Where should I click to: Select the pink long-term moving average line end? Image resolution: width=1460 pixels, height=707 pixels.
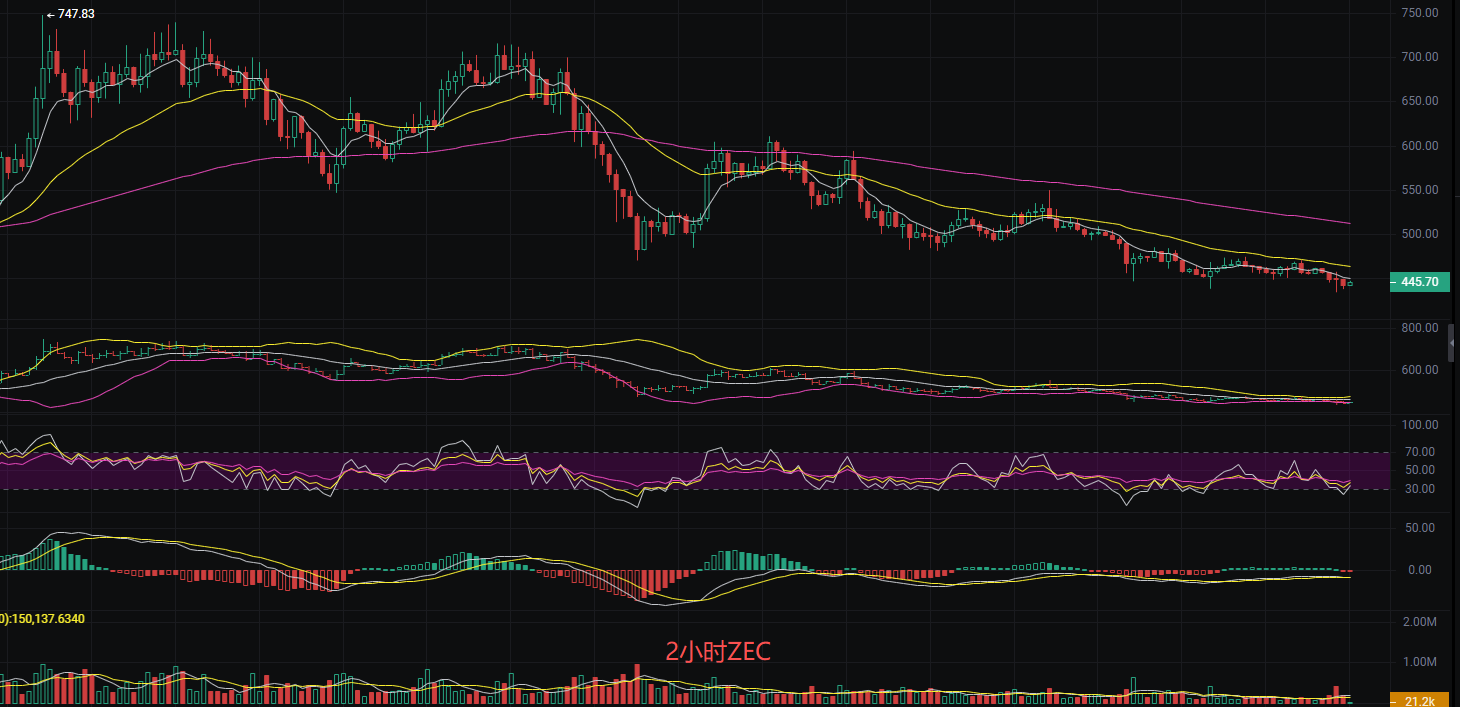[1347, 222]
